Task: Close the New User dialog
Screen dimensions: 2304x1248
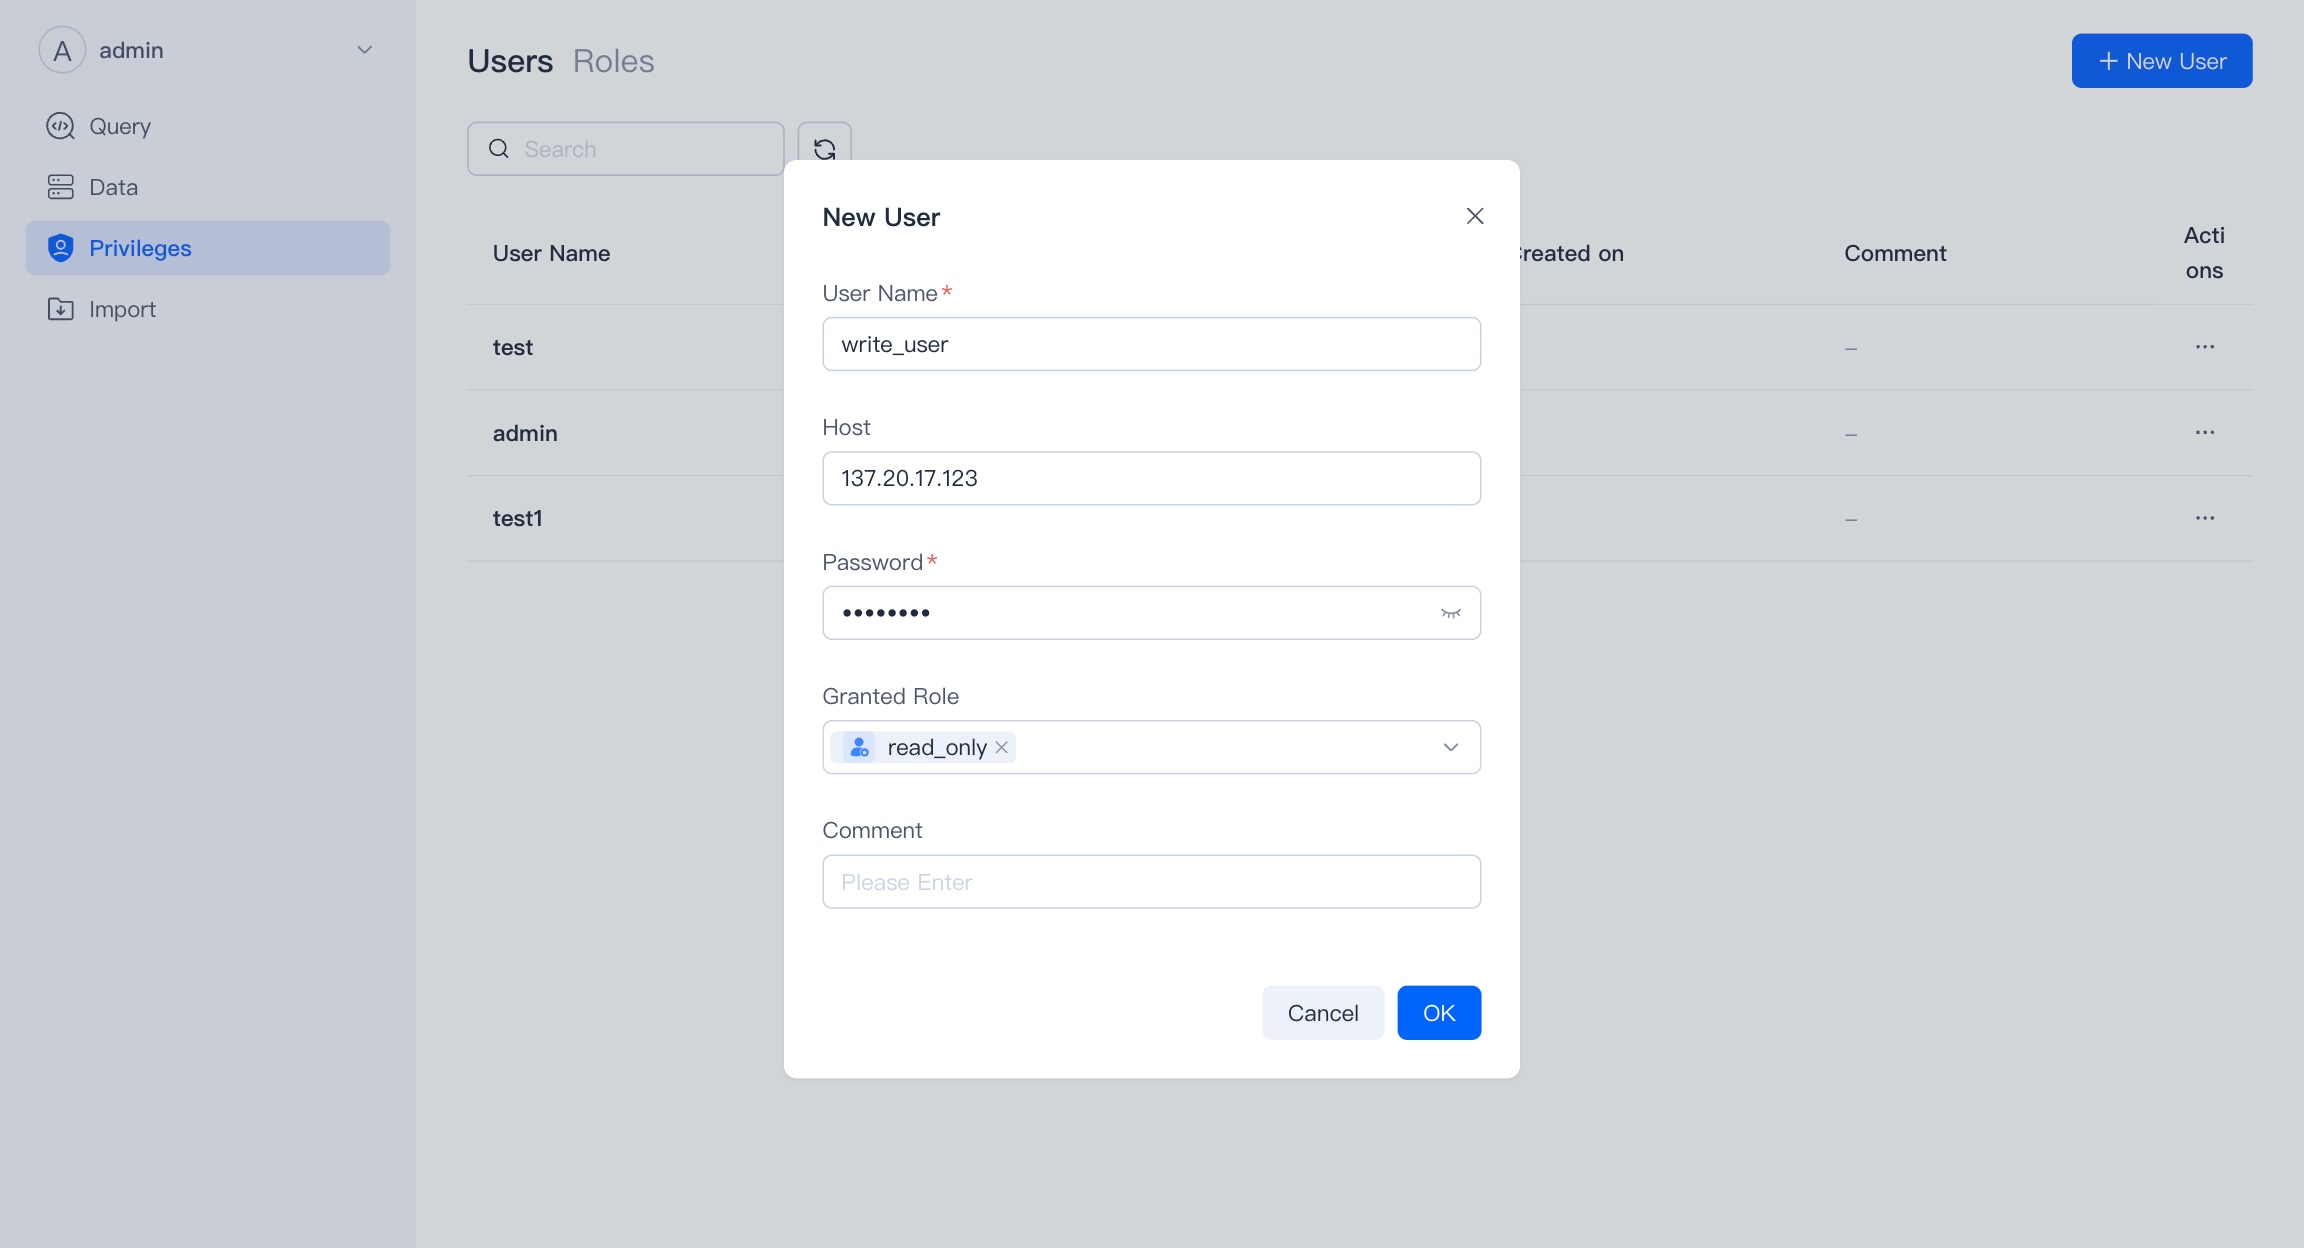Action: [1474, 216]
